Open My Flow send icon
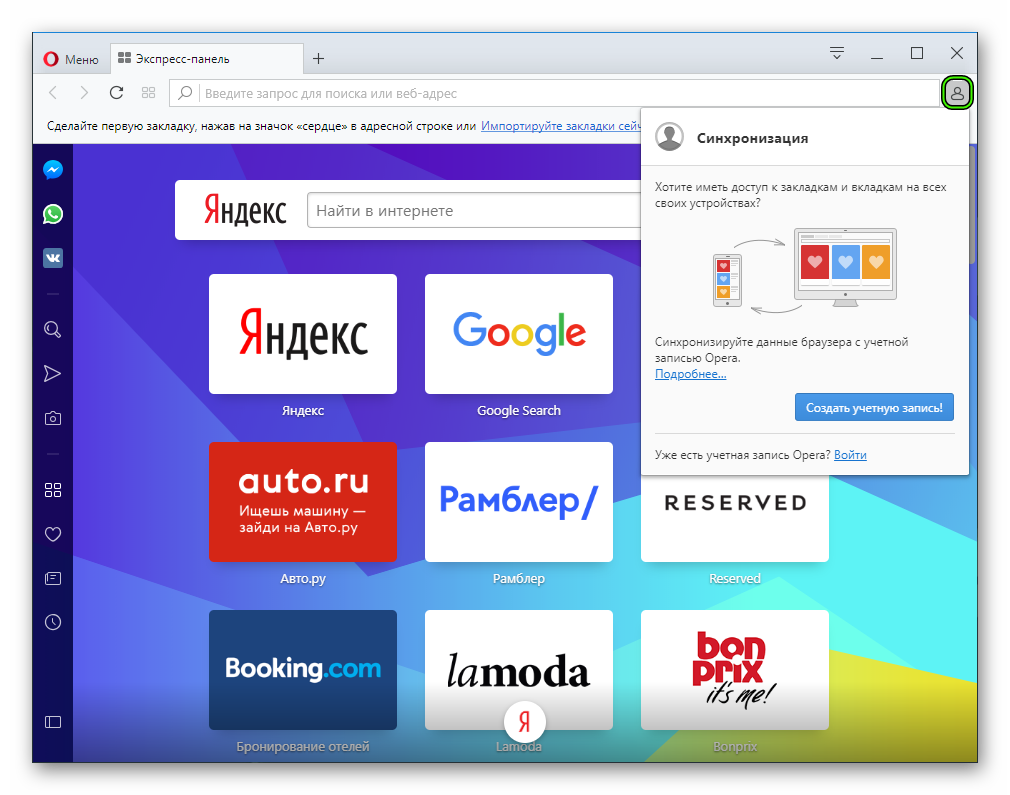Image resolution: width=1010 pixels, height=795 pixels. 53,374
